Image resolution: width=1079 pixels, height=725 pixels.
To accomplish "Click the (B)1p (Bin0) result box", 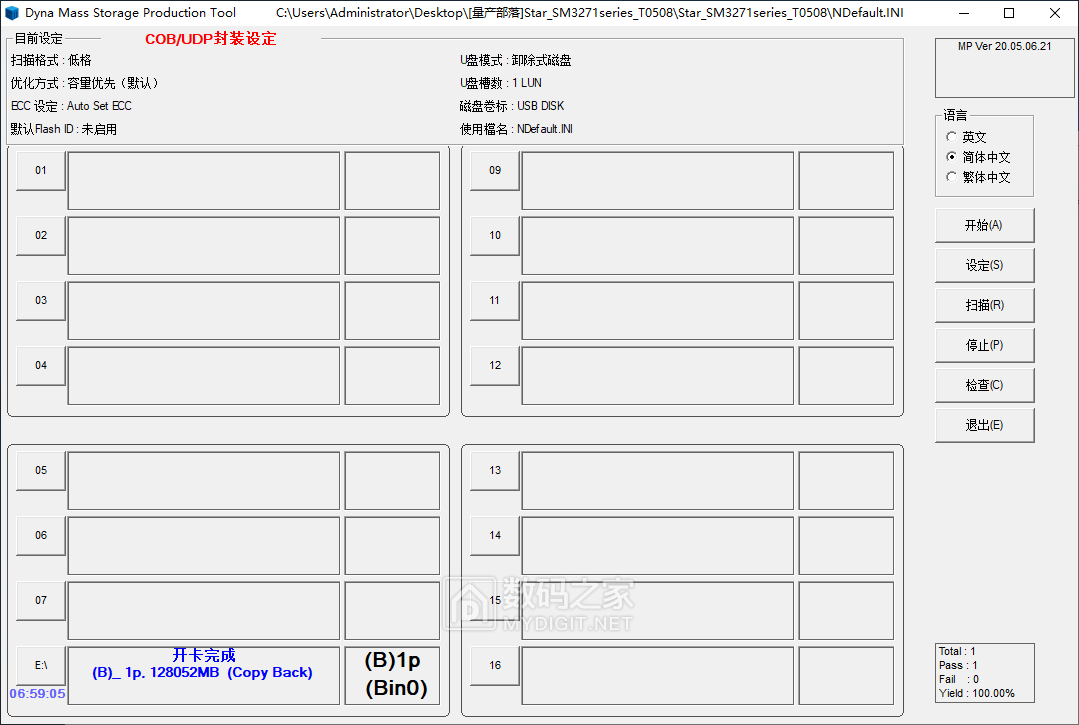I will tap(392, 675).
